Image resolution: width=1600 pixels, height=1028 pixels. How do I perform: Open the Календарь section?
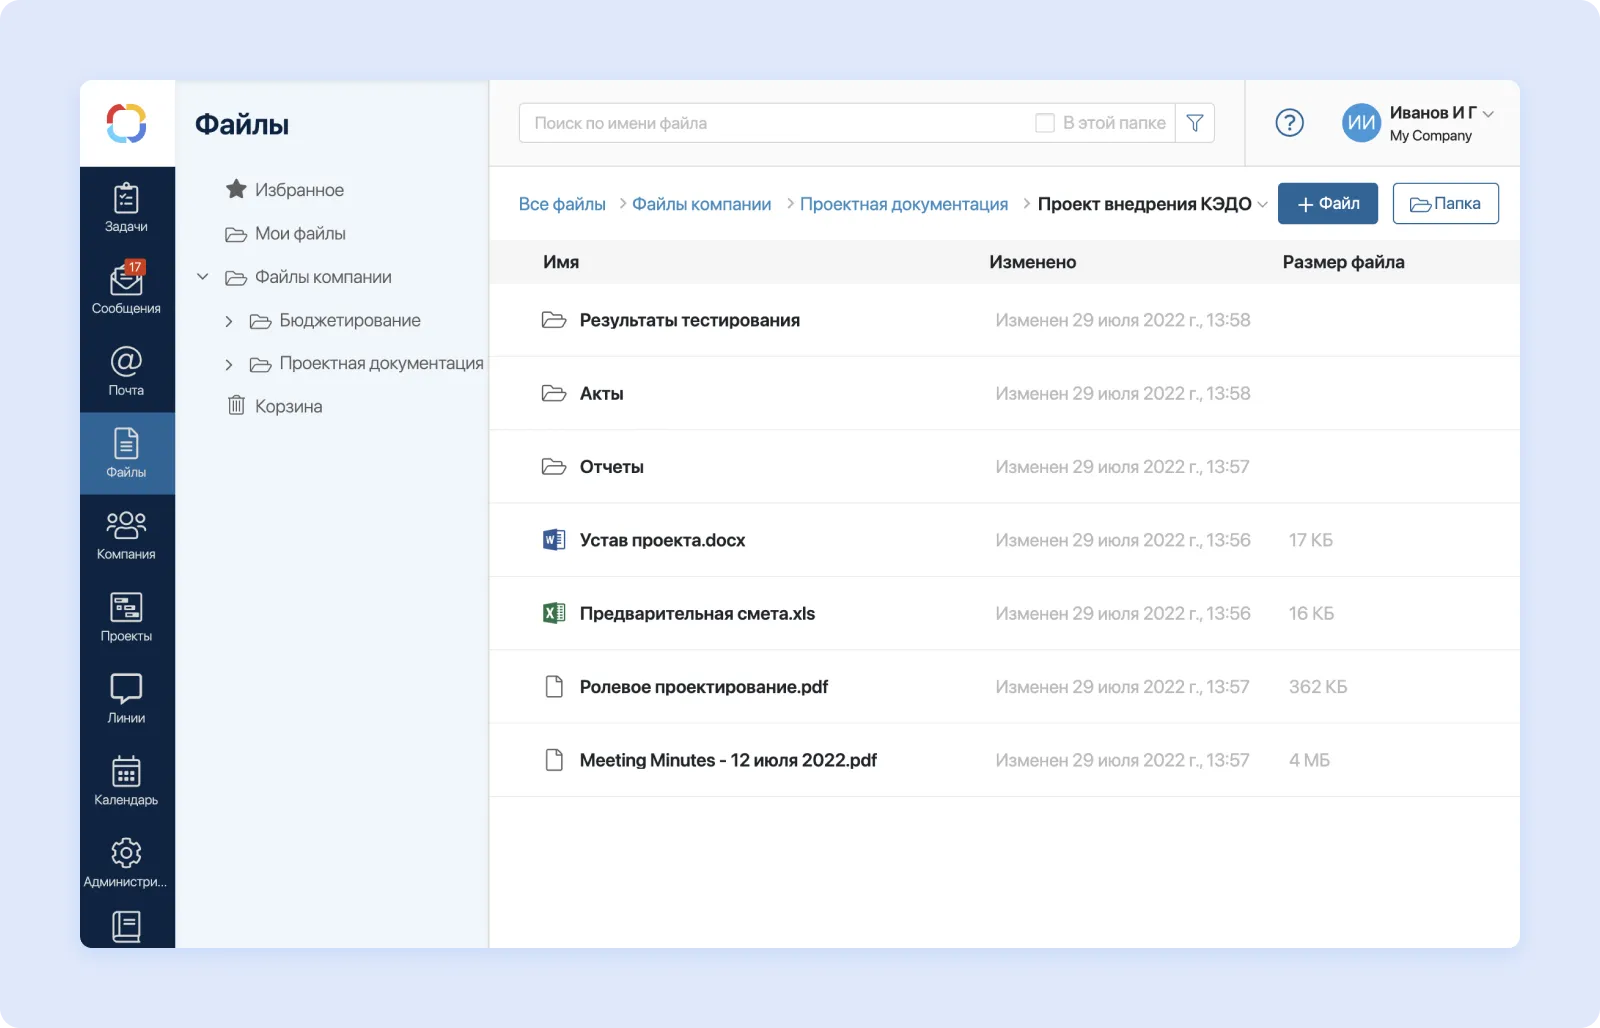(x=126, y=778)
